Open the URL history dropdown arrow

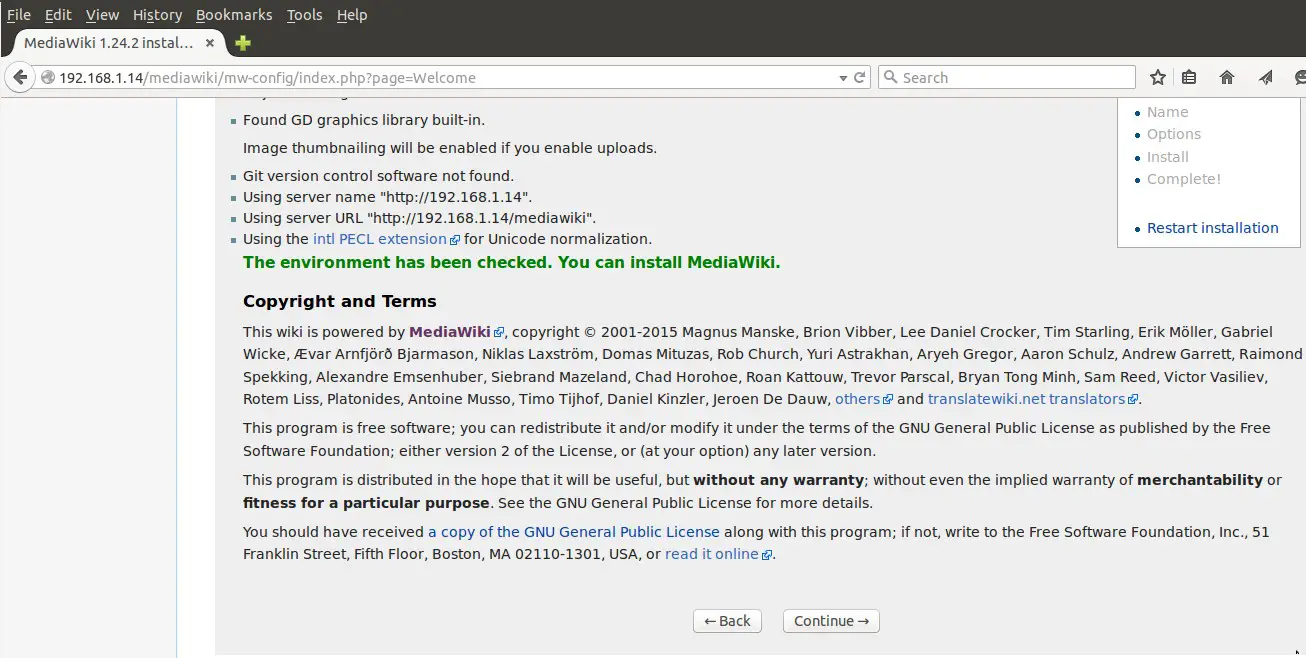[843, 77]
